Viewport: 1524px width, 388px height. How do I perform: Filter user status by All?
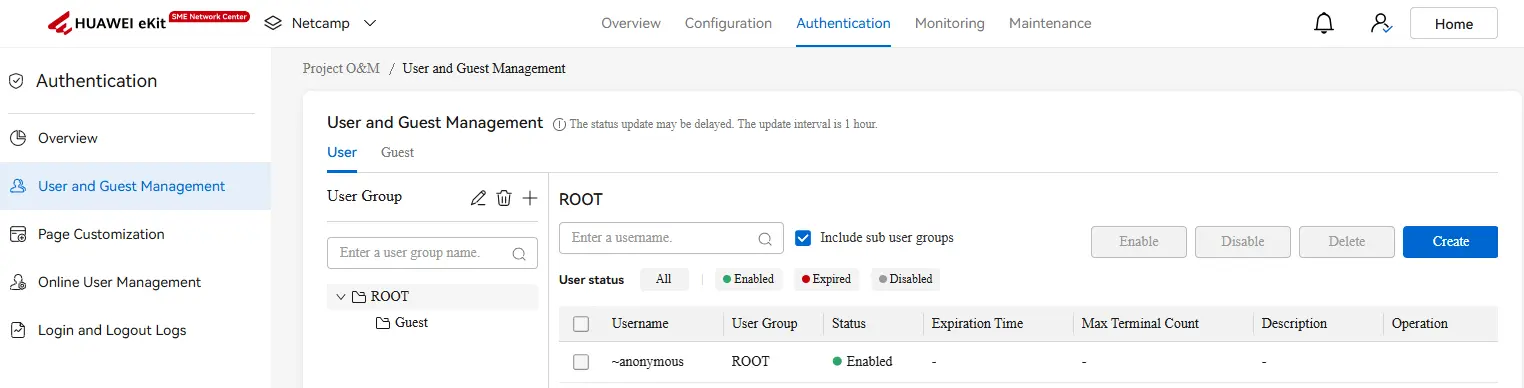point(664,279)
